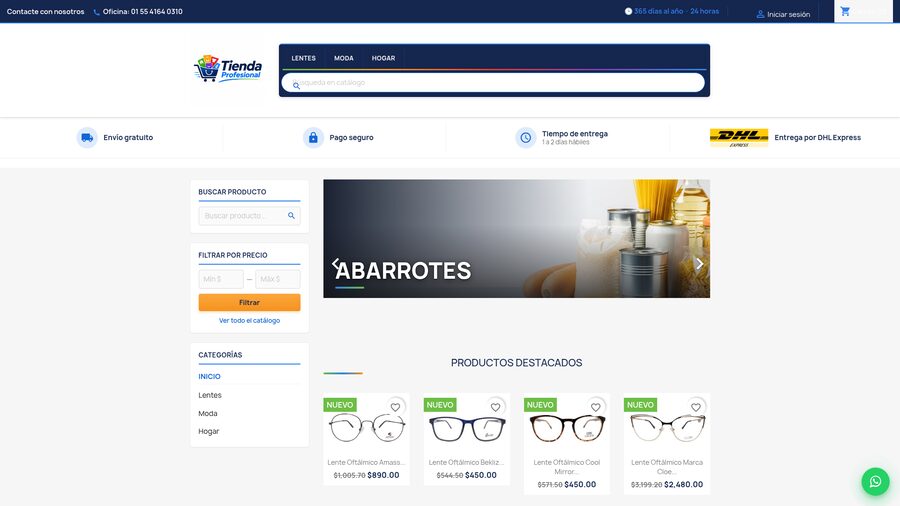Open the Abarrotes banner image
This screenshot has width=900, height=506.
point(517,239)
